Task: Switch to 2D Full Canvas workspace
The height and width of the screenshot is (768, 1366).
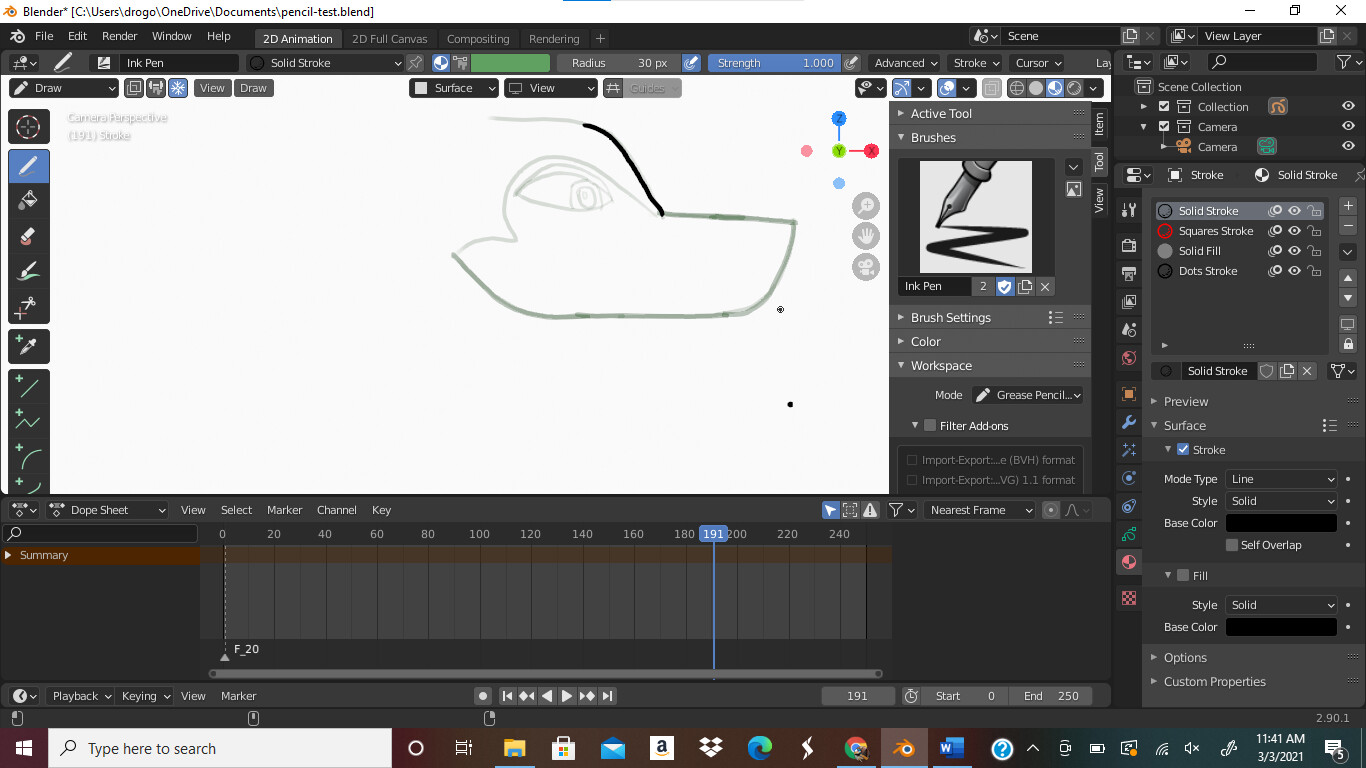Action: 390,39
